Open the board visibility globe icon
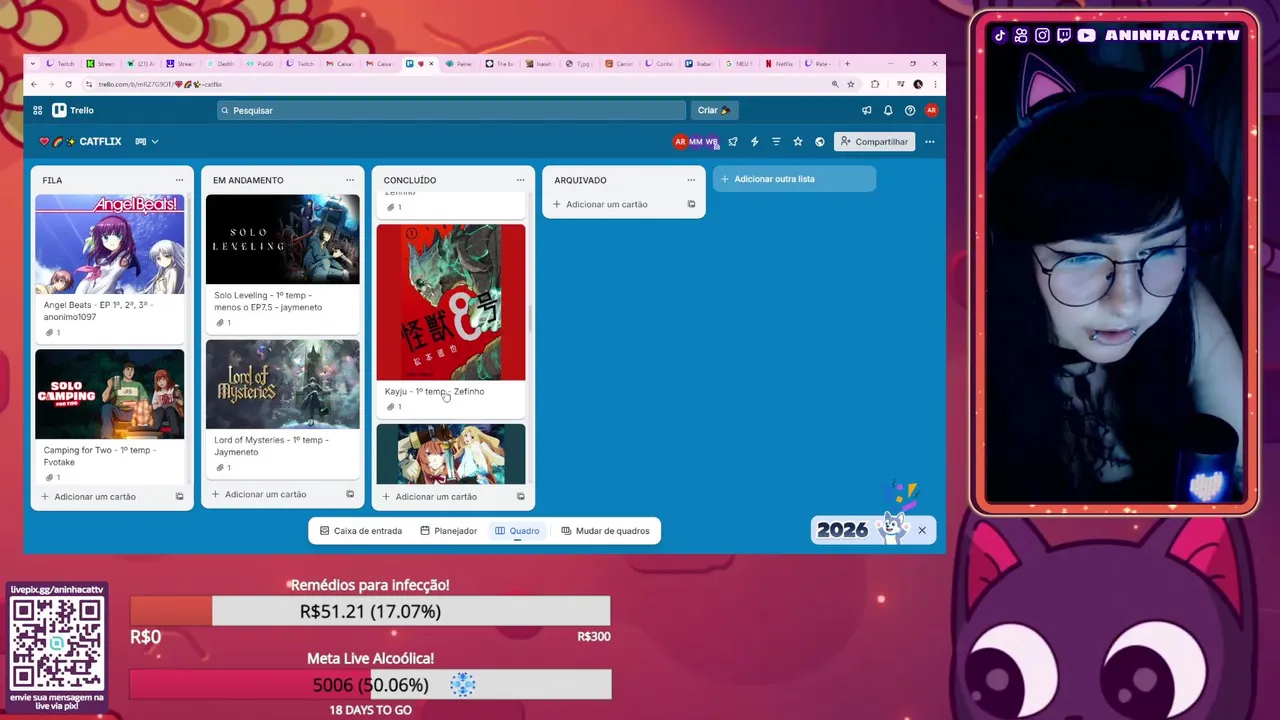This screenshot has width=1280, height=720. (819, 142)
